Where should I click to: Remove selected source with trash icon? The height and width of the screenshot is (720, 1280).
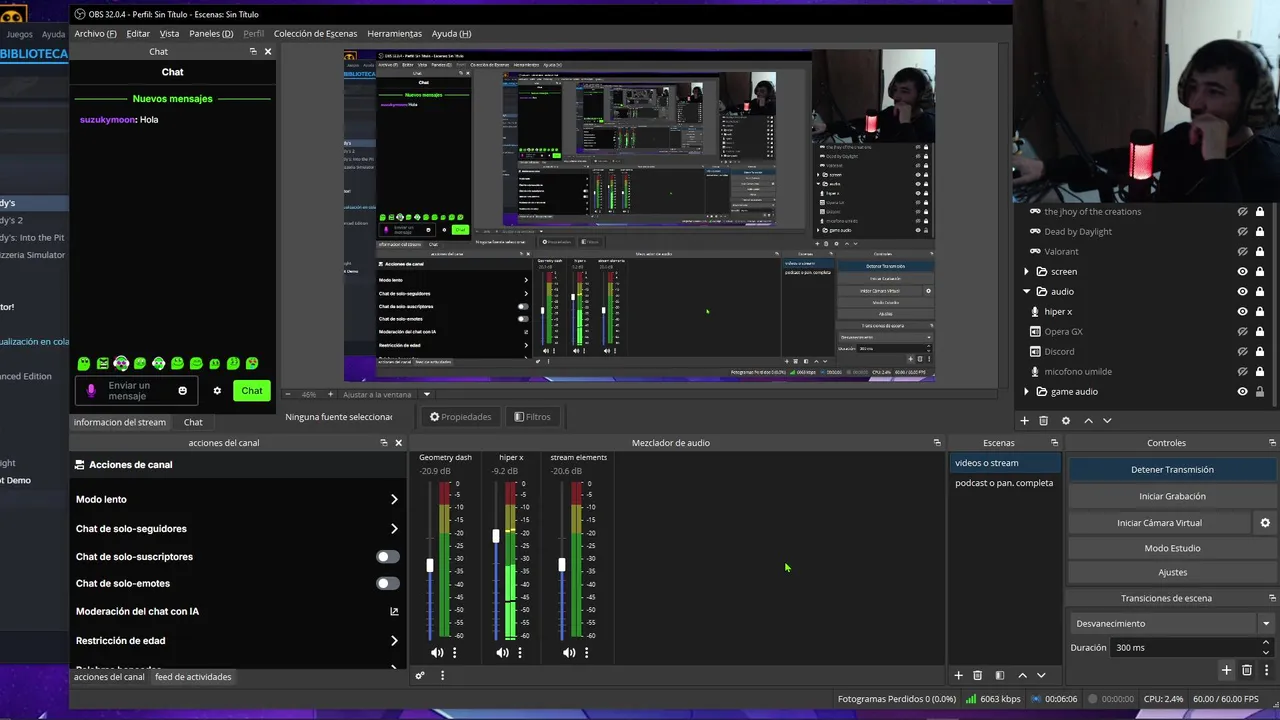click(1043, 421)
